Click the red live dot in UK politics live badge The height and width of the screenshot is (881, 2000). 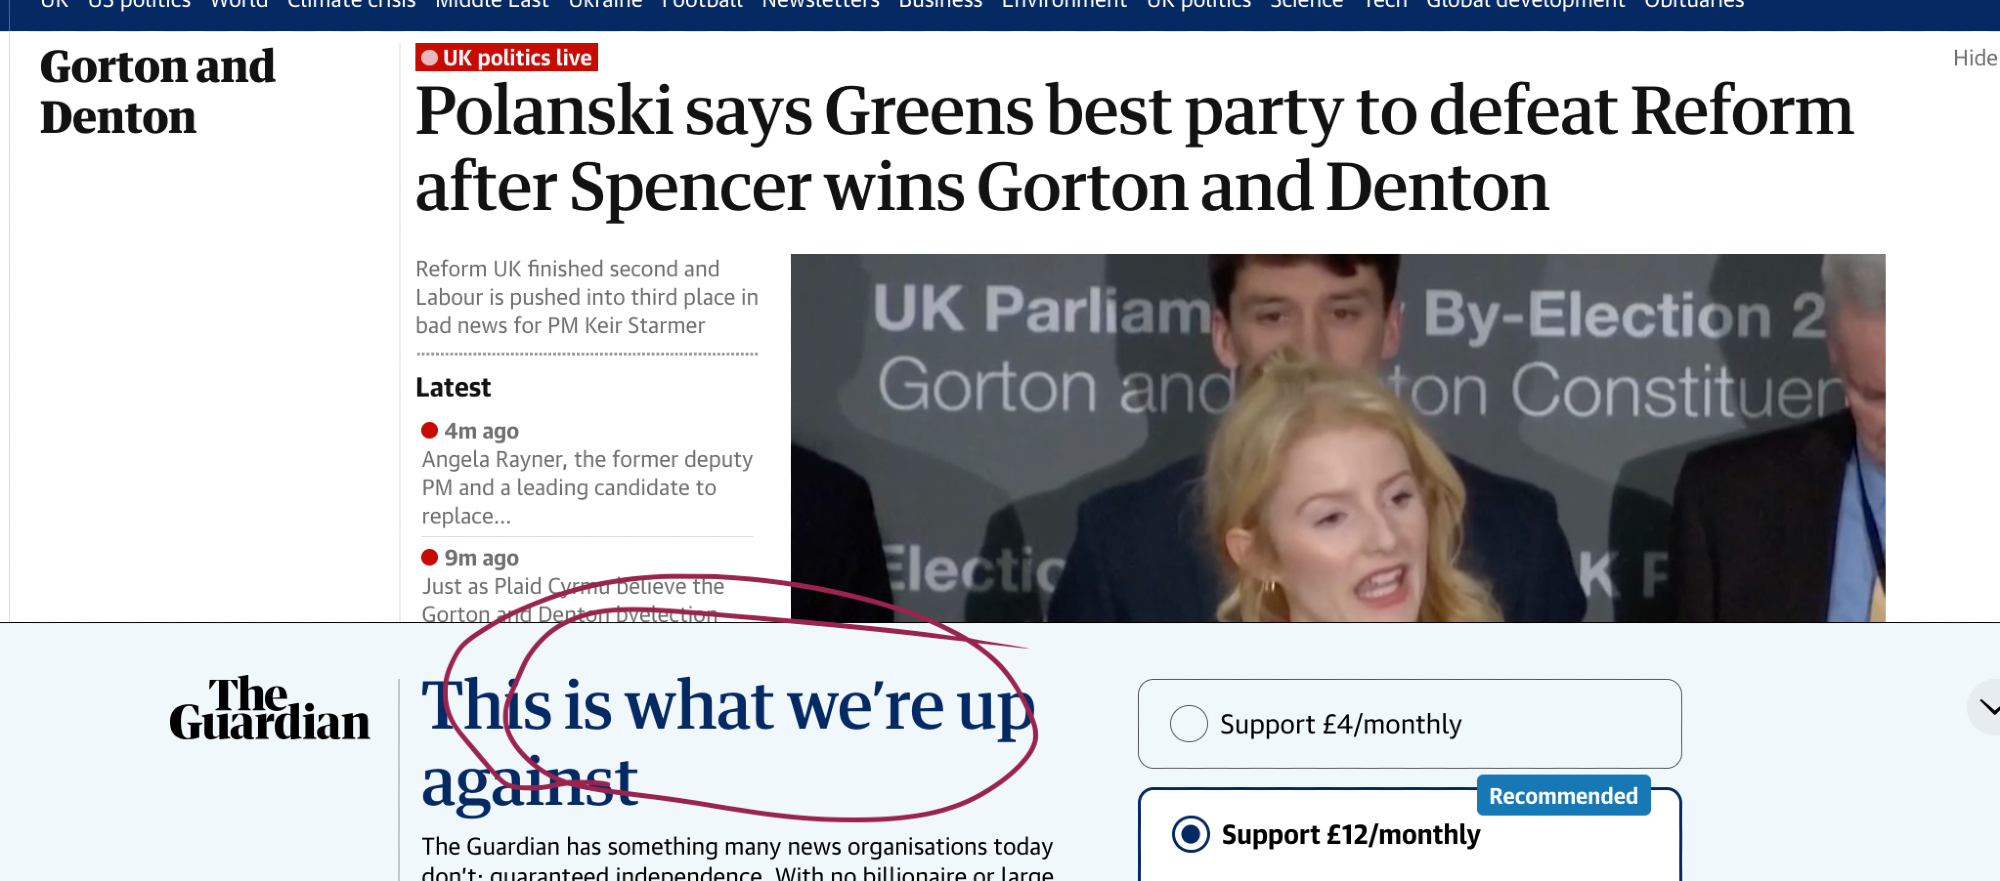click(430, 58)
